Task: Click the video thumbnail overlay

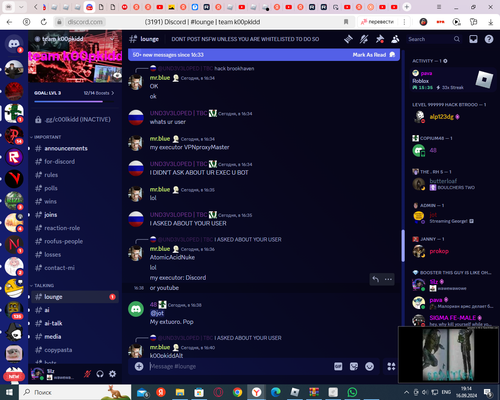Action: point(449,354)
